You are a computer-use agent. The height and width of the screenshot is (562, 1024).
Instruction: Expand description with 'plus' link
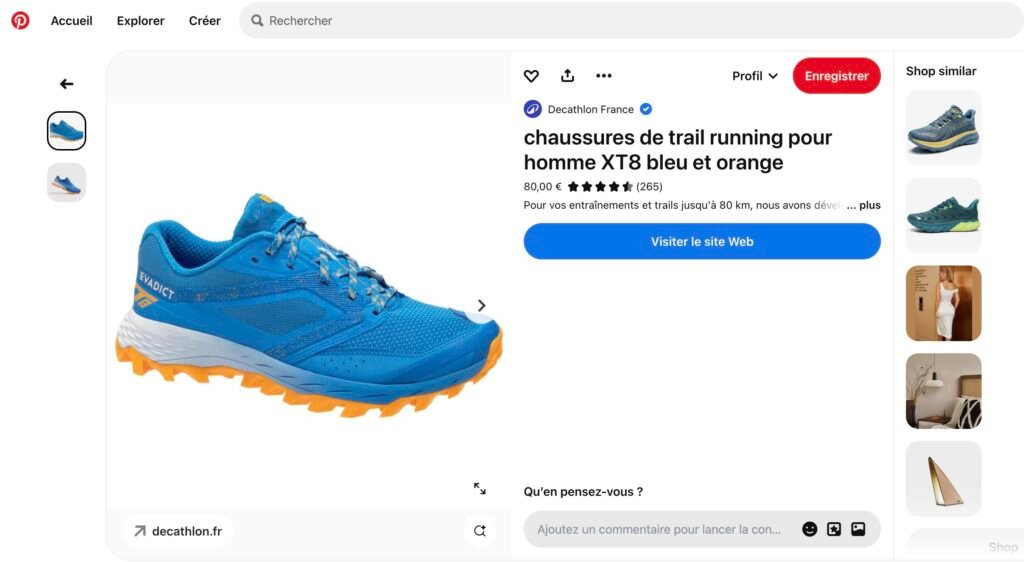[869, 205]
